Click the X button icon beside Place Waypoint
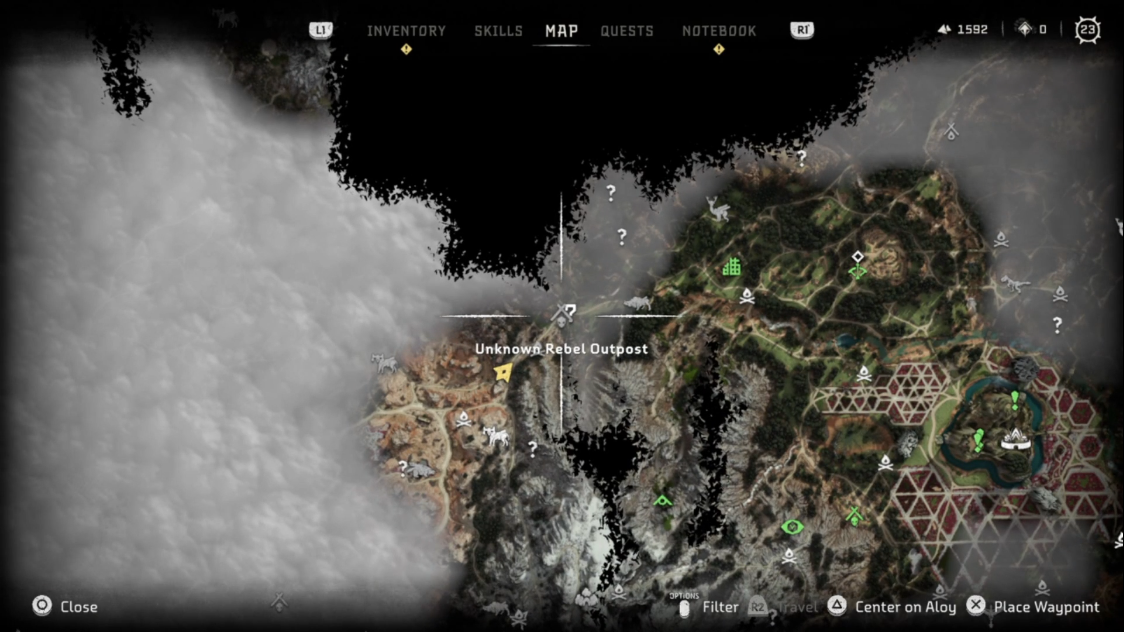Viewport: 1124px width, 632px height. [x=976, y=605]
